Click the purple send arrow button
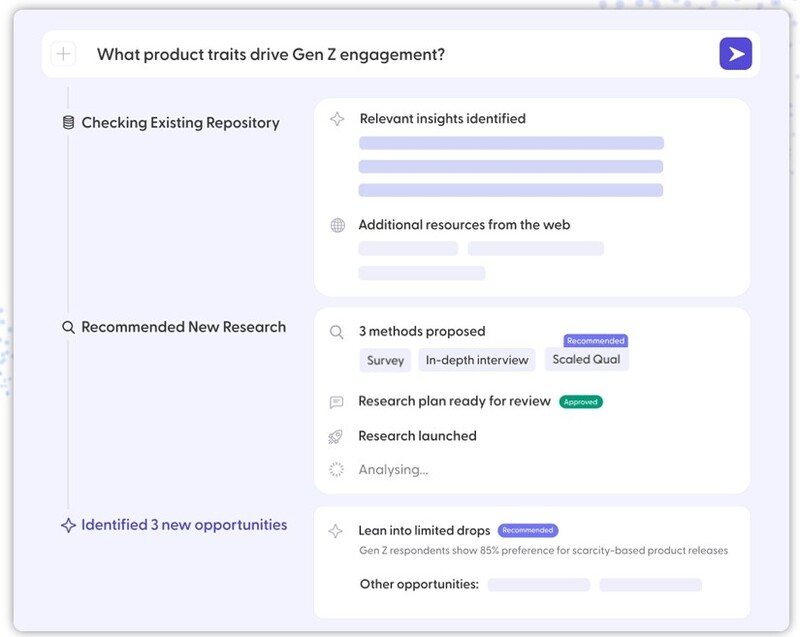The width and height of the screenshot is (800, 637). click(735, 54)
